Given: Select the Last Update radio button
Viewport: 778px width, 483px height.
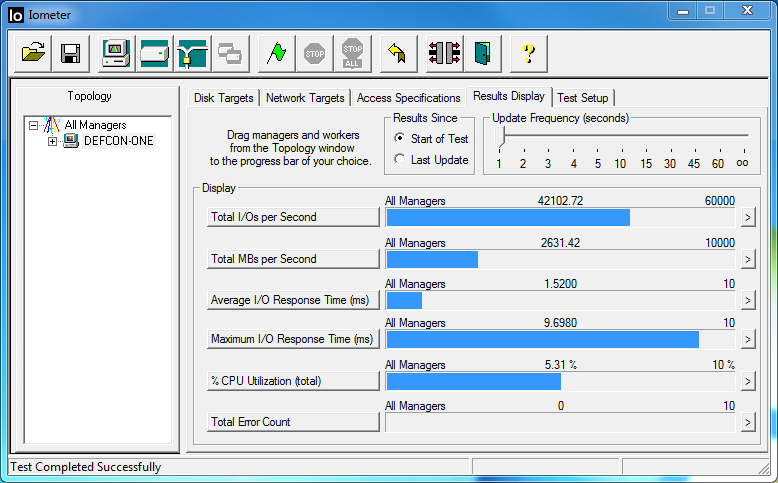Looking at the screenshot, I should pyautogui.click(x=400, y=160).
